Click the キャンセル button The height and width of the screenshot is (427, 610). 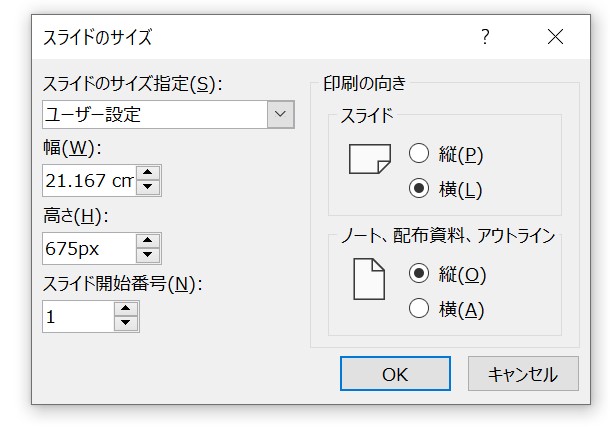pyautogui.click(x=523, y=374)
